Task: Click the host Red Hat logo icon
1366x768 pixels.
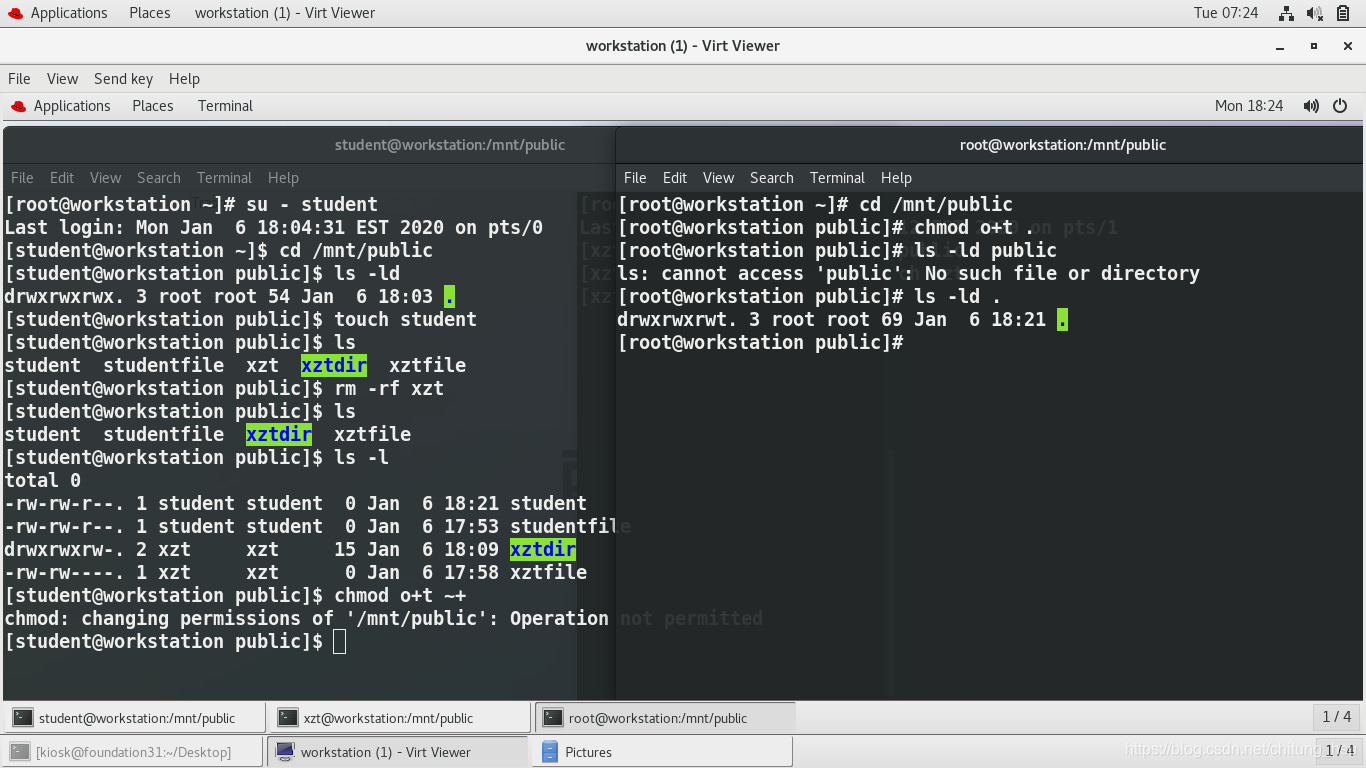Action: tap(15, 13)
